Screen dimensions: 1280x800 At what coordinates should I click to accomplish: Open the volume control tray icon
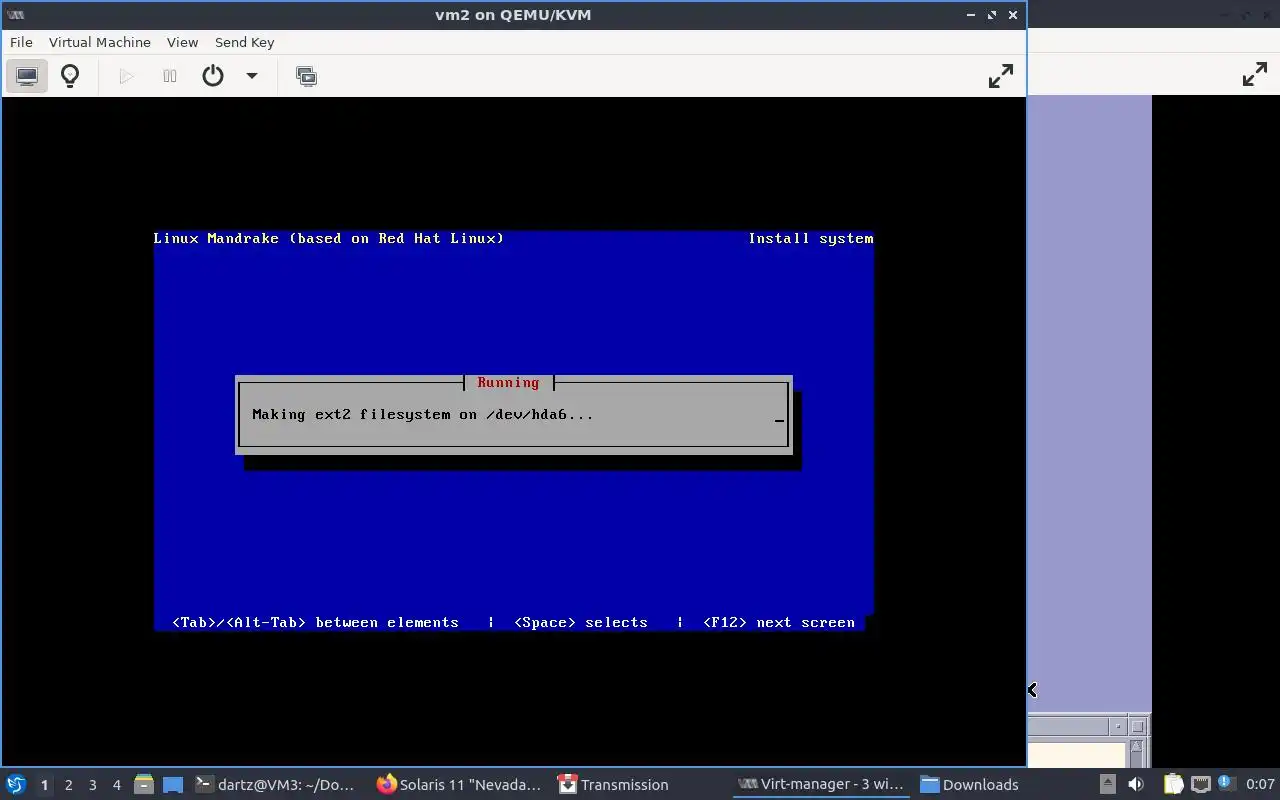(x=1136, y=785)
